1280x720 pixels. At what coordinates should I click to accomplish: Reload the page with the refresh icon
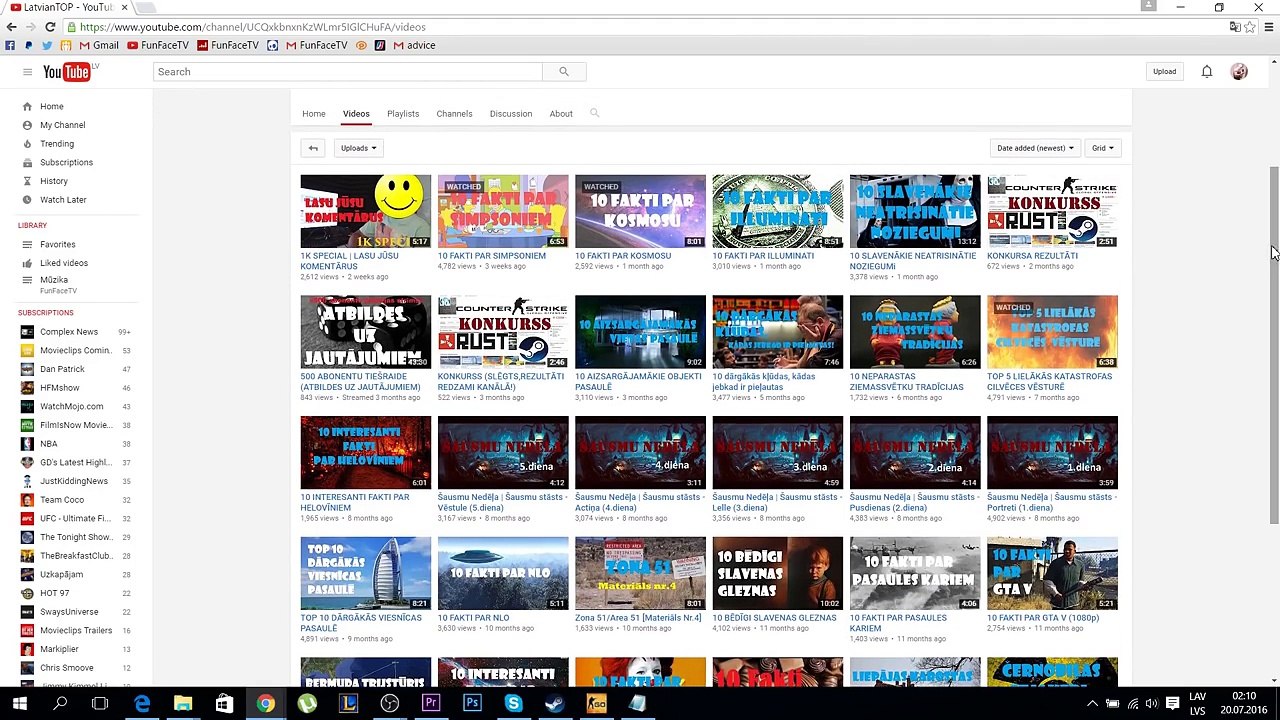50,27
